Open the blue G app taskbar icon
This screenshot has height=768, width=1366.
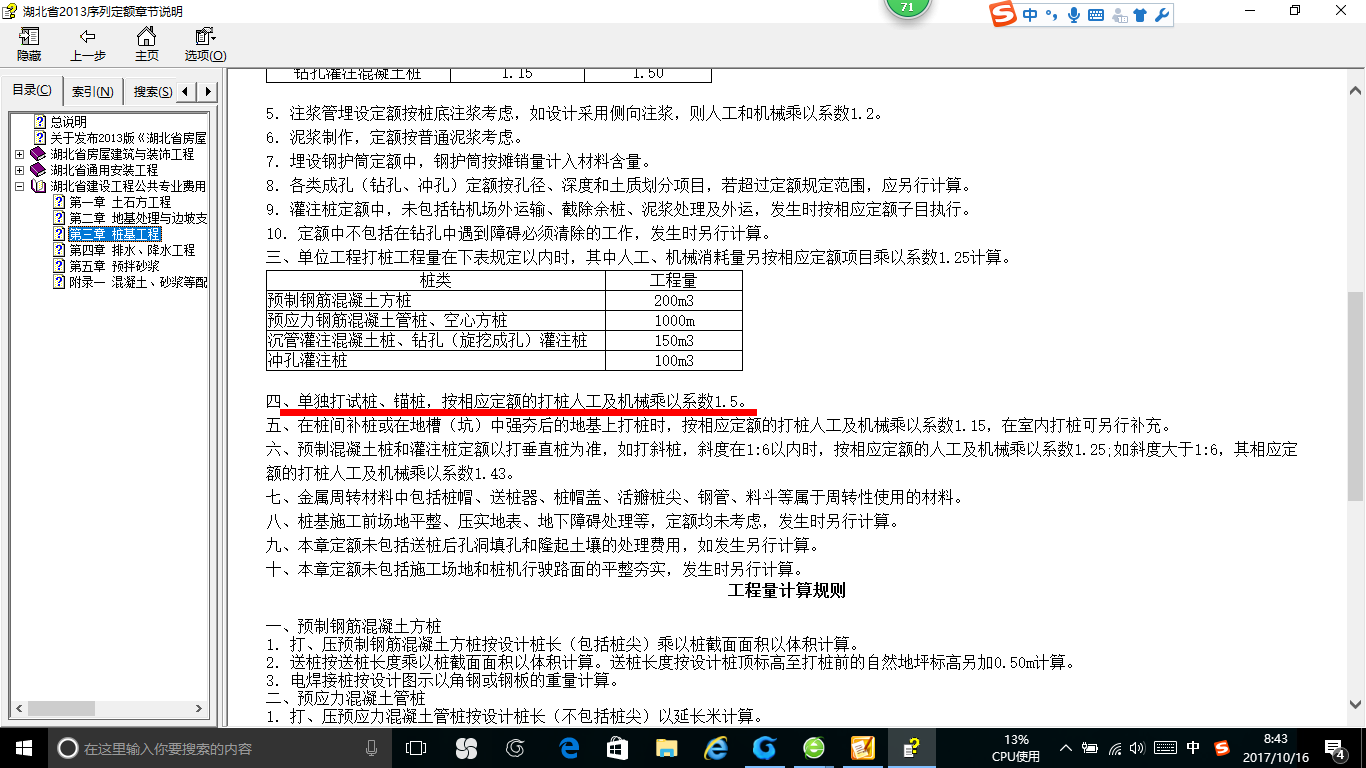coord(764,748)
